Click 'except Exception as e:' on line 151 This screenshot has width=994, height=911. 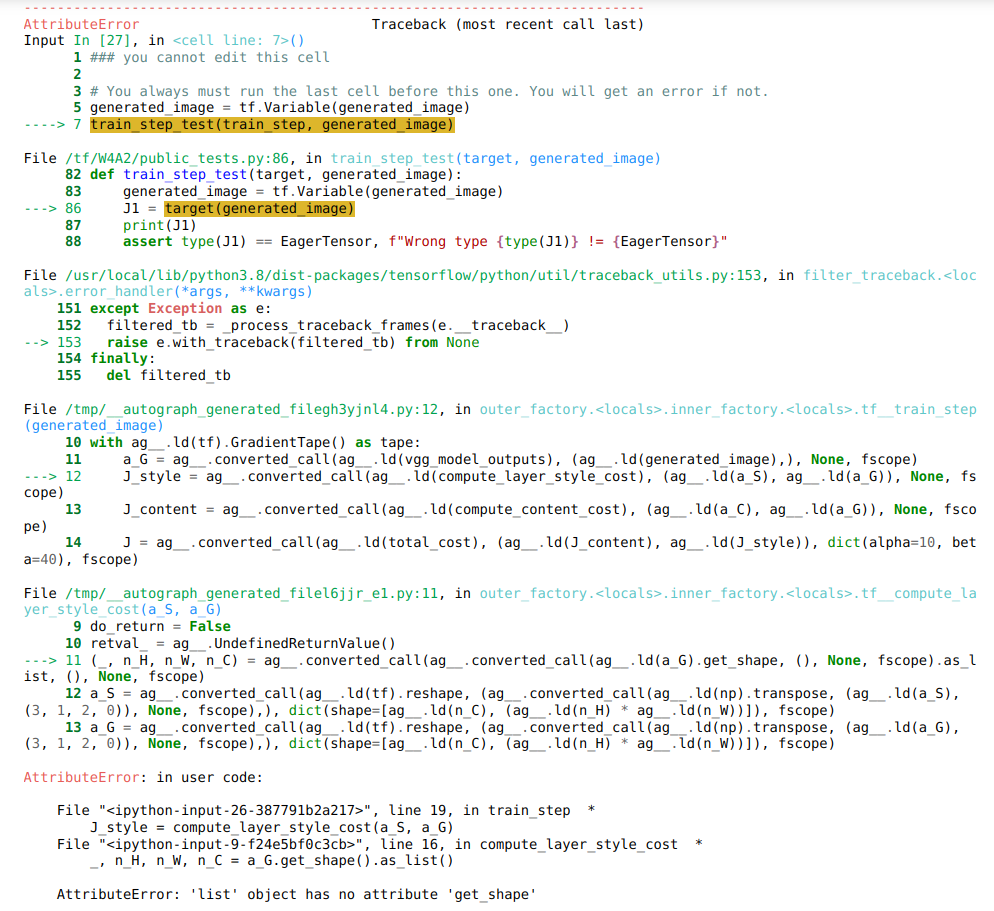(181, 309)
